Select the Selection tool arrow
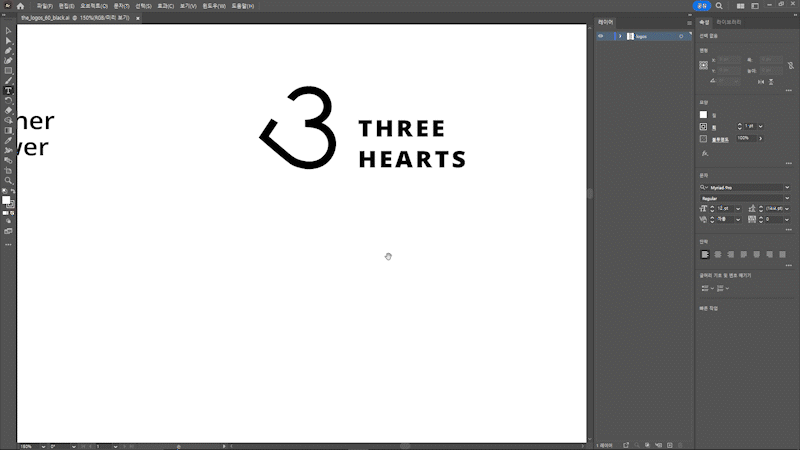This screenshot has height=450, width=800. (x=8, y=31)
